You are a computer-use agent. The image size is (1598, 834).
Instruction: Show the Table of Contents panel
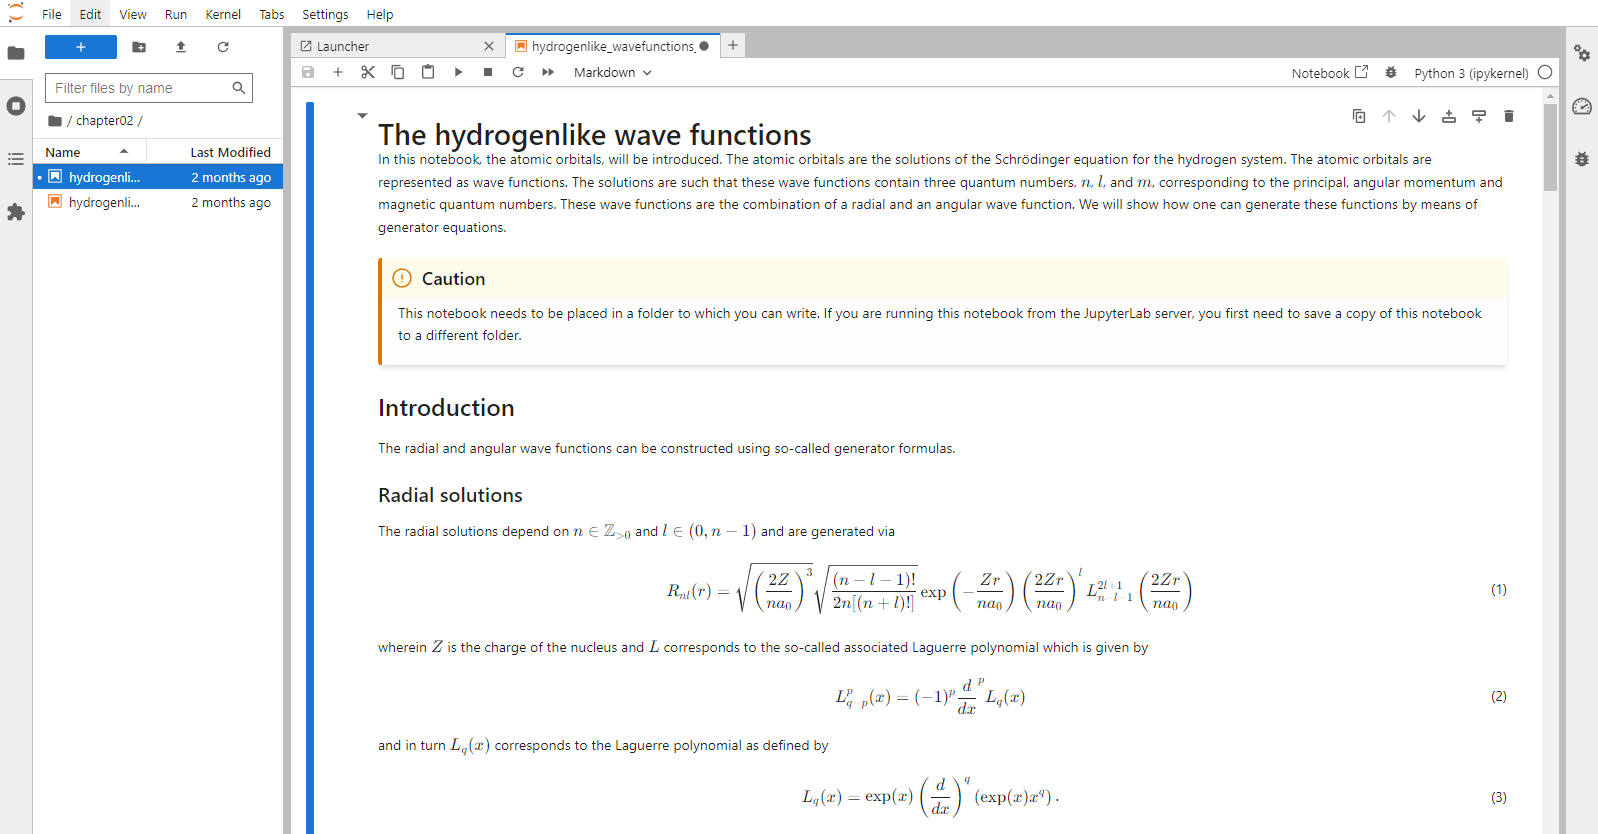(x=16, y=159)
